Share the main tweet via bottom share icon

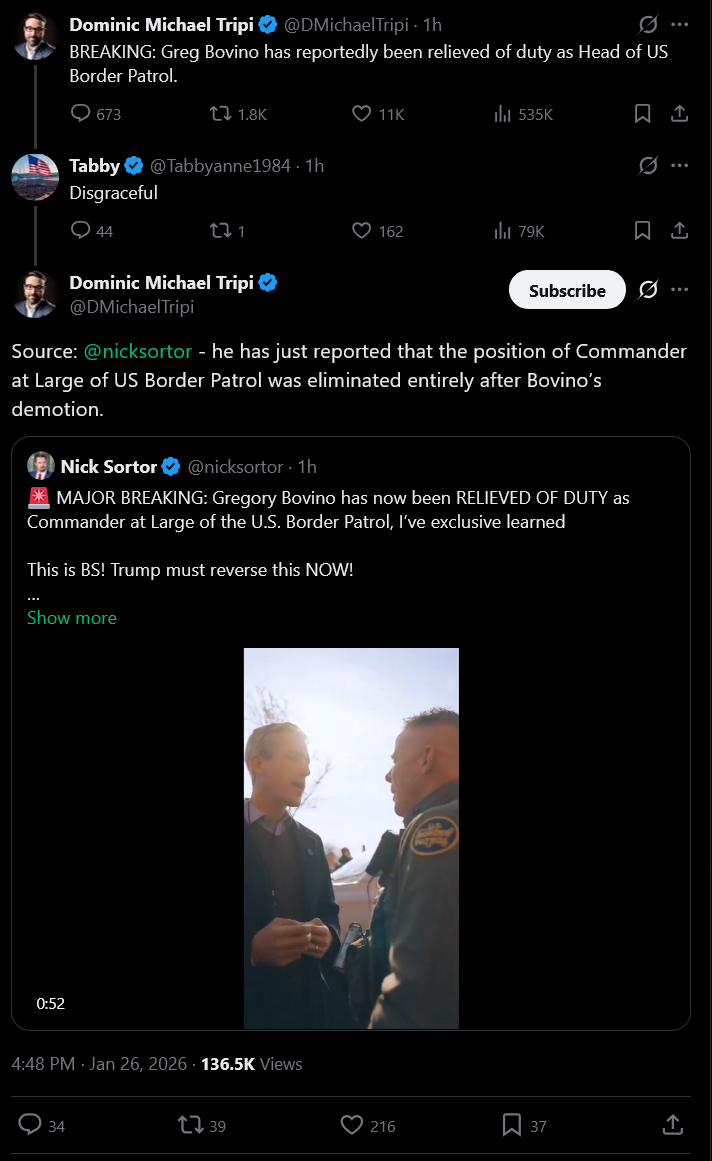coord(673,1125)
